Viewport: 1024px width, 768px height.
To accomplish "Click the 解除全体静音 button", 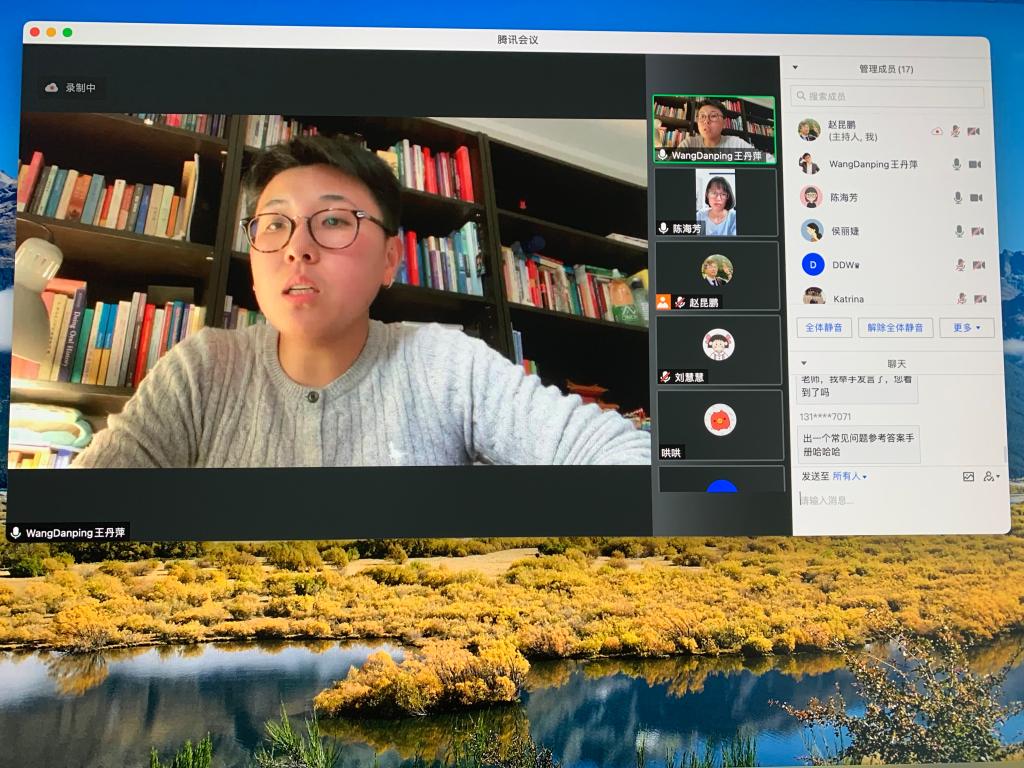I will pyautogui.click(x=895, y=328).
